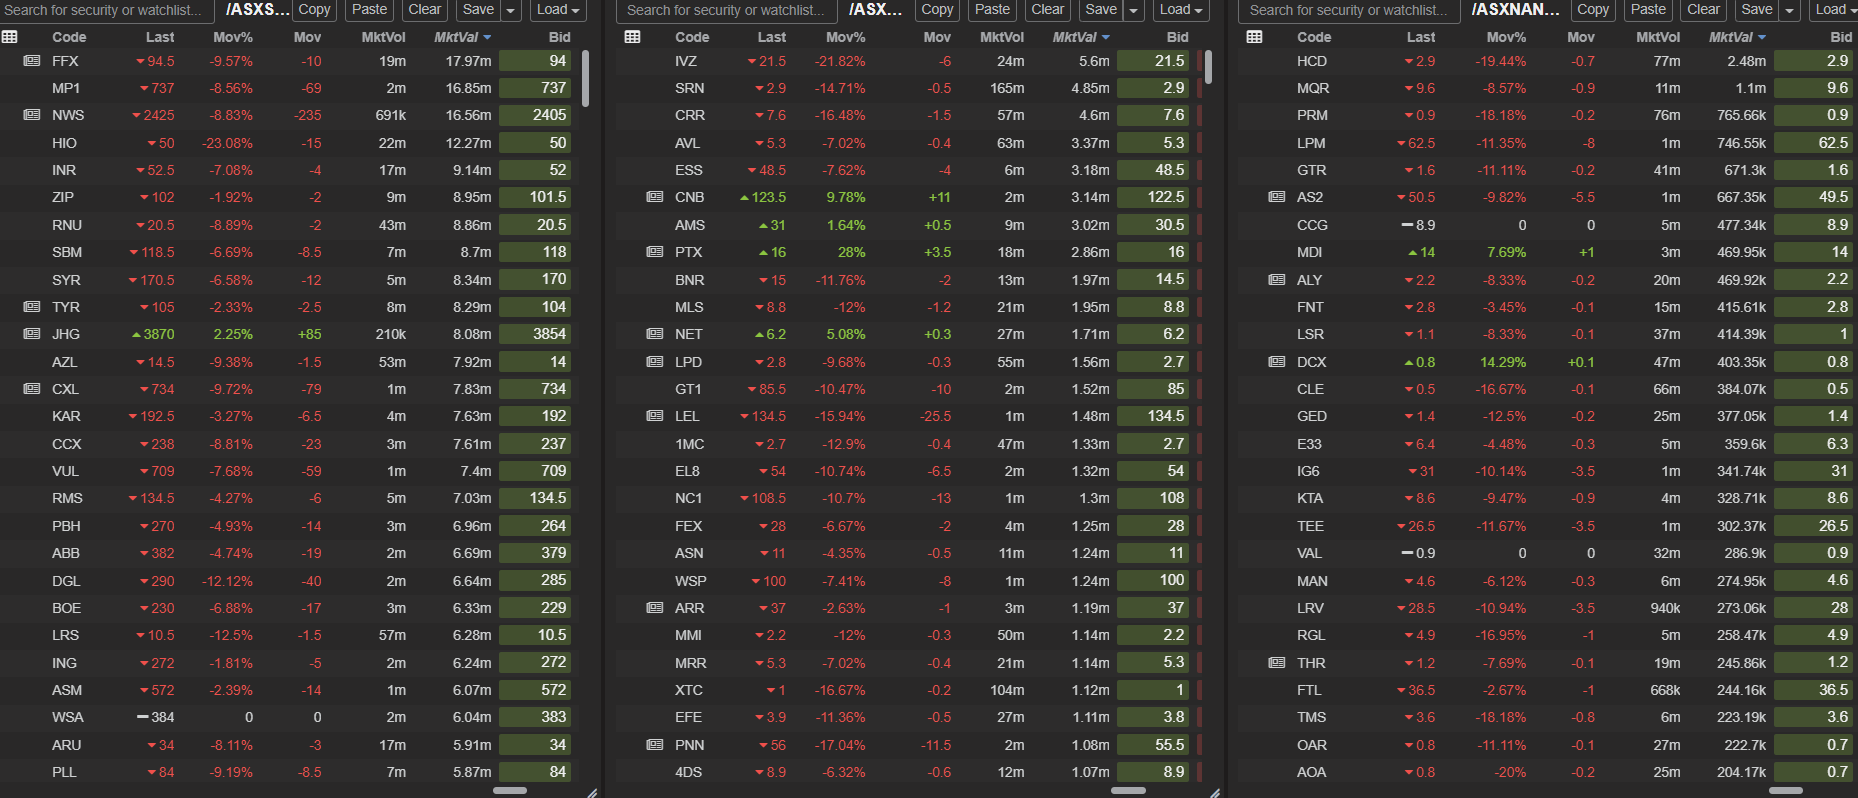1858x798 pixels.
Task: Open news icon beside NWS row
Action: click(x=32, y=115)
